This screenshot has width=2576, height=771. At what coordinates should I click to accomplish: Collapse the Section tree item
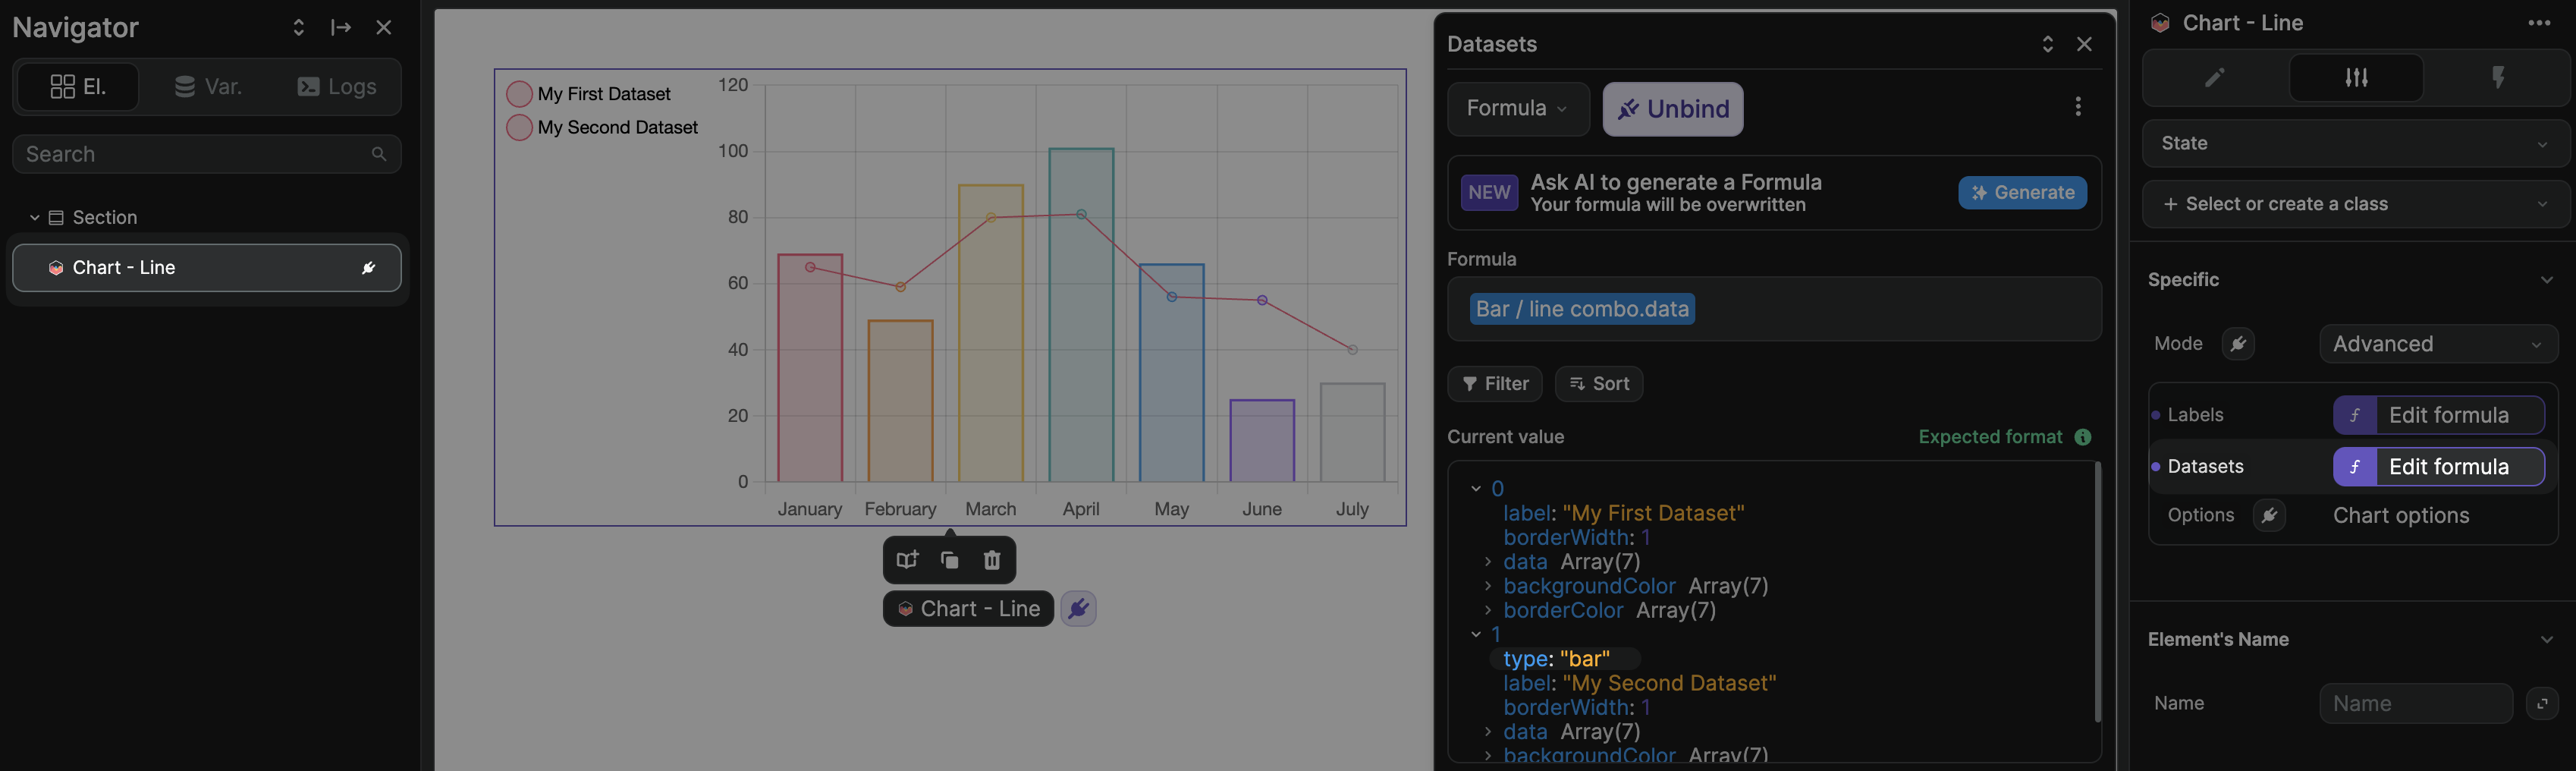point(35,216)
